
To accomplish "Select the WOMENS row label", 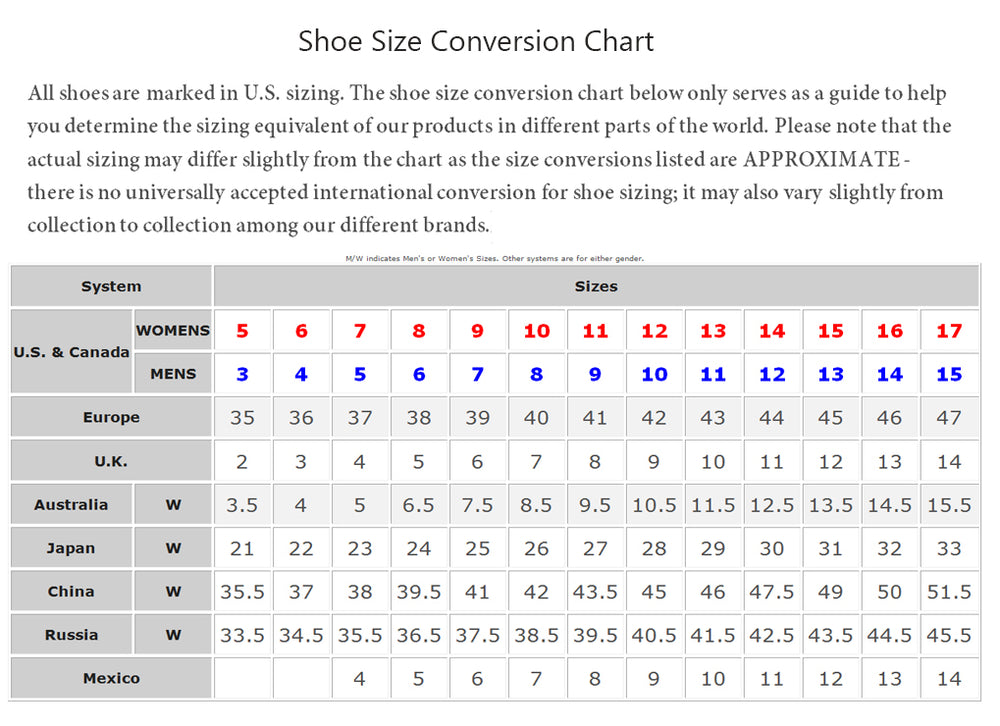I will [173, 330].
